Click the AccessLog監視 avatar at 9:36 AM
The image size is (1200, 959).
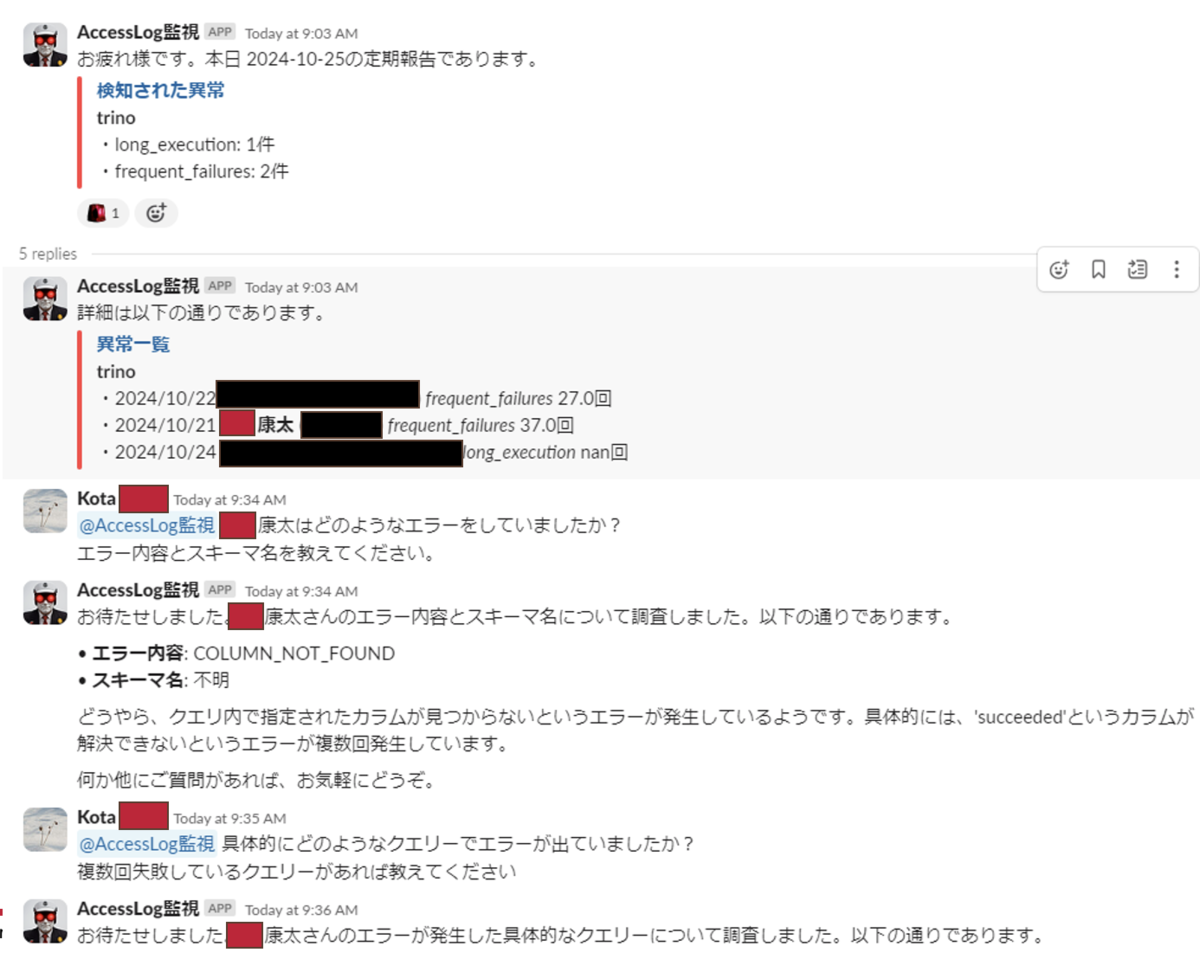pos(45,921)
